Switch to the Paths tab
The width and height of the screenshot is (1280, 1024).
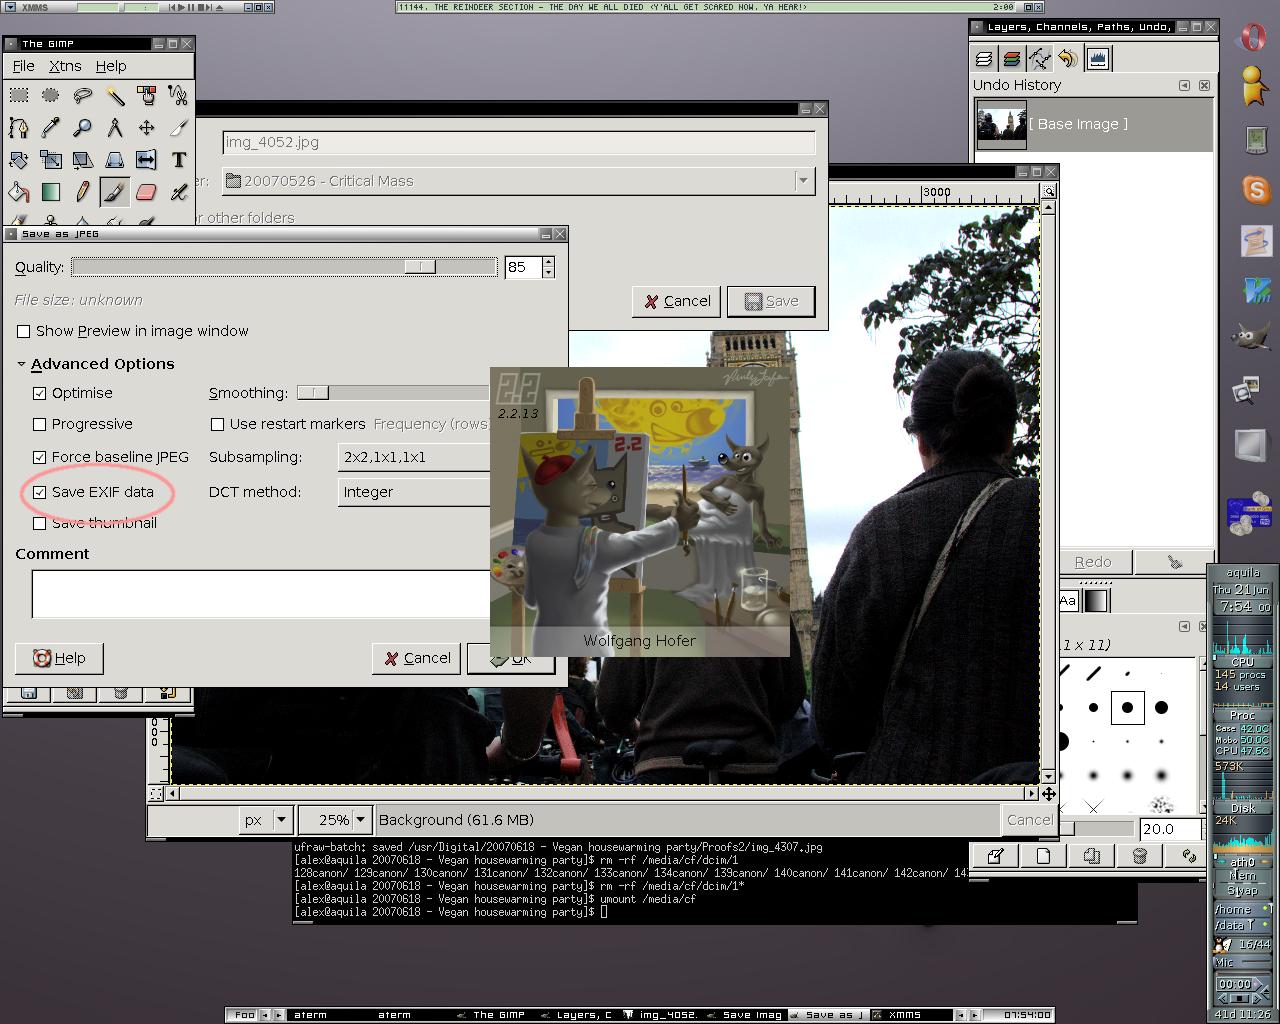point(1040,59)
